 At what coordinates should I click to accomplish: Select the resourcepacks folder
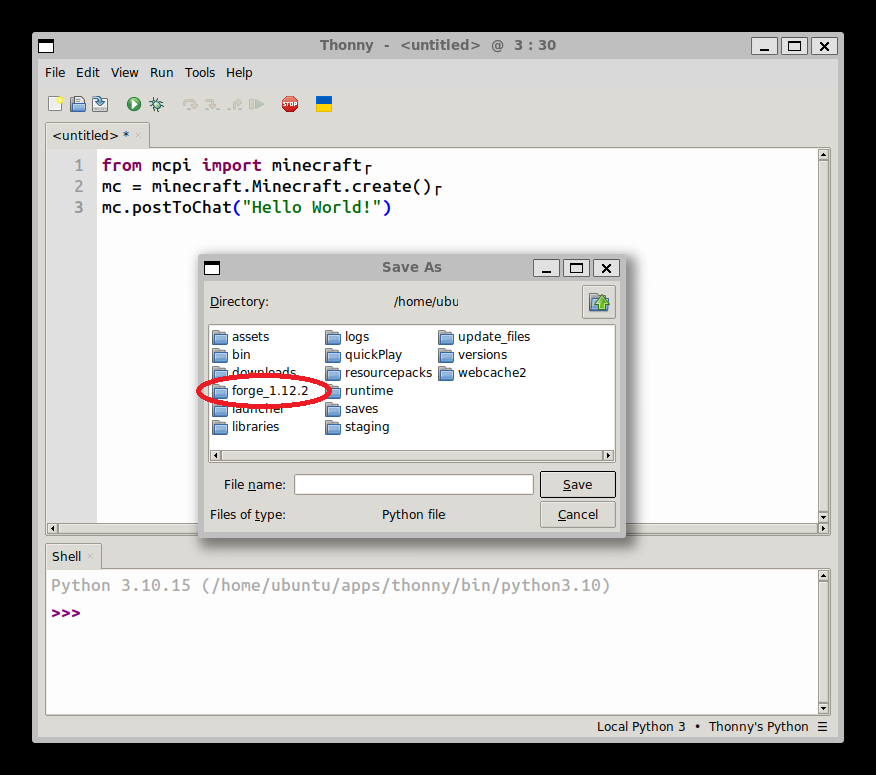379,373
